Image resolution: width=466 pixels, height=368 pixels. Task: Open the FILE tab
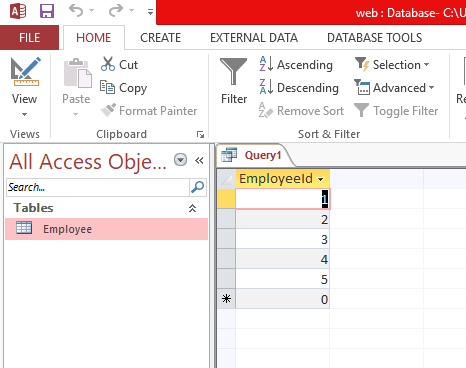point(29,38)
